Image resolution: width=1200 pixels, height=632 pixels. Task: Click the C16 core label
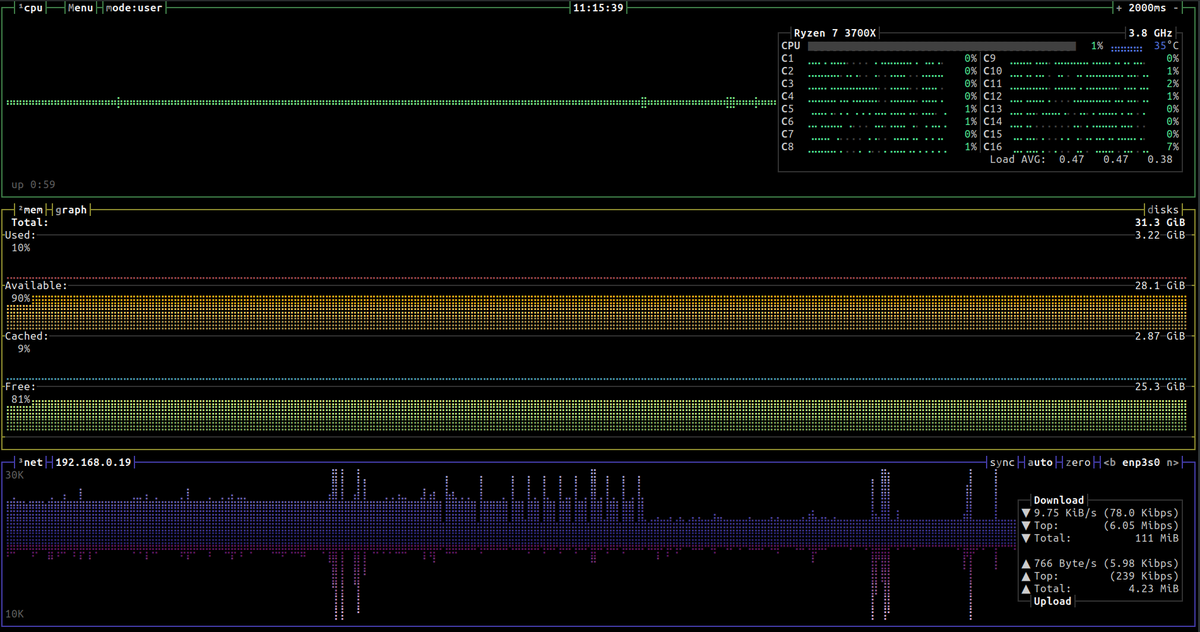(x=993, y=147)
